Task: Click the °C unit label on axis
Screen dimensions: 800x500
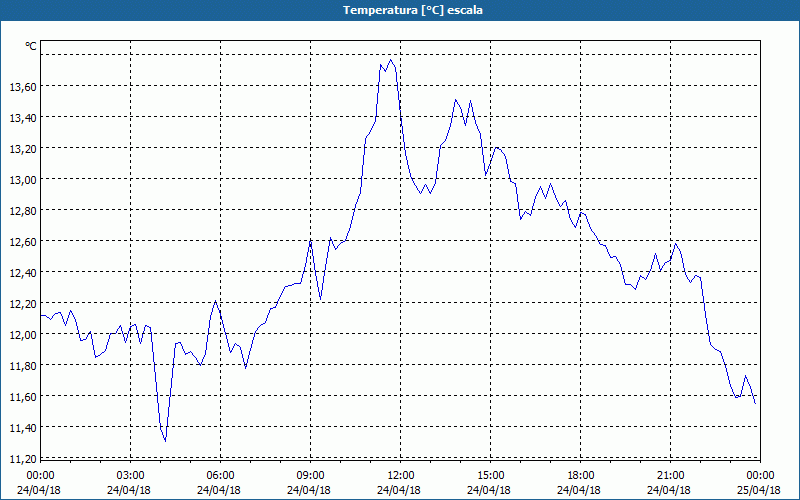Action: click(31, 46)
